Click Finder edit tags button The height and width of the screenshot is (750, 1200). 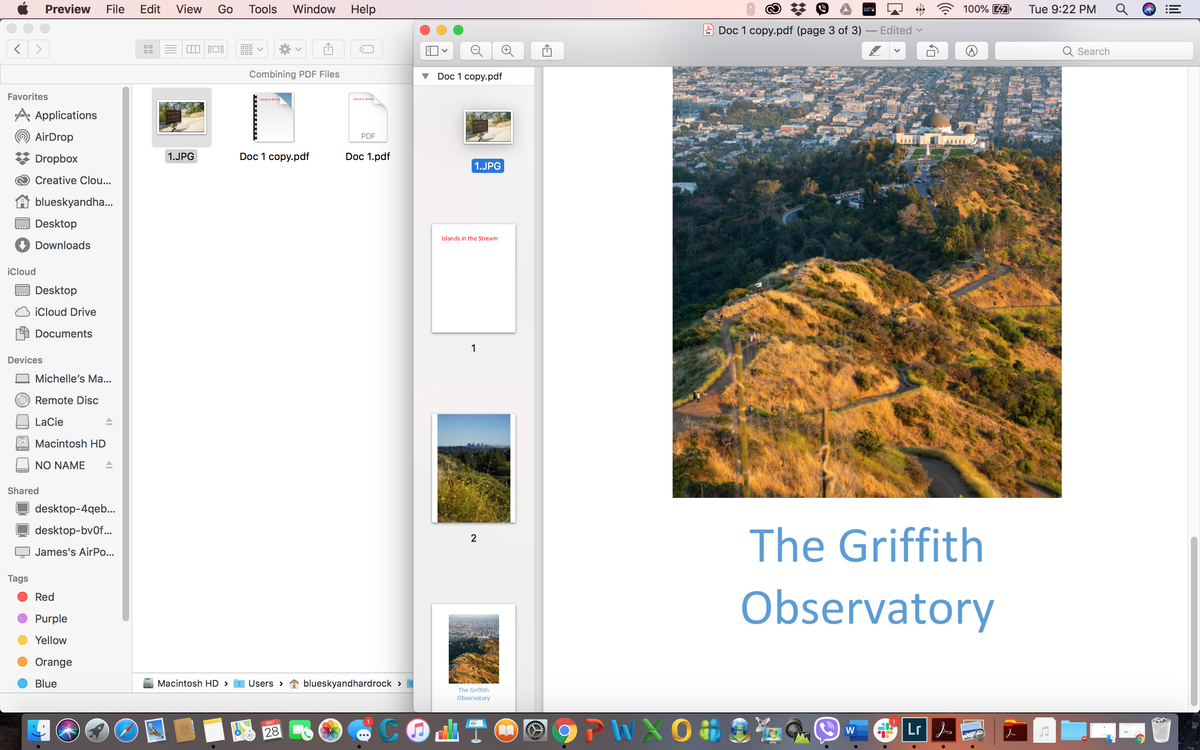click(x=367, y=49)
